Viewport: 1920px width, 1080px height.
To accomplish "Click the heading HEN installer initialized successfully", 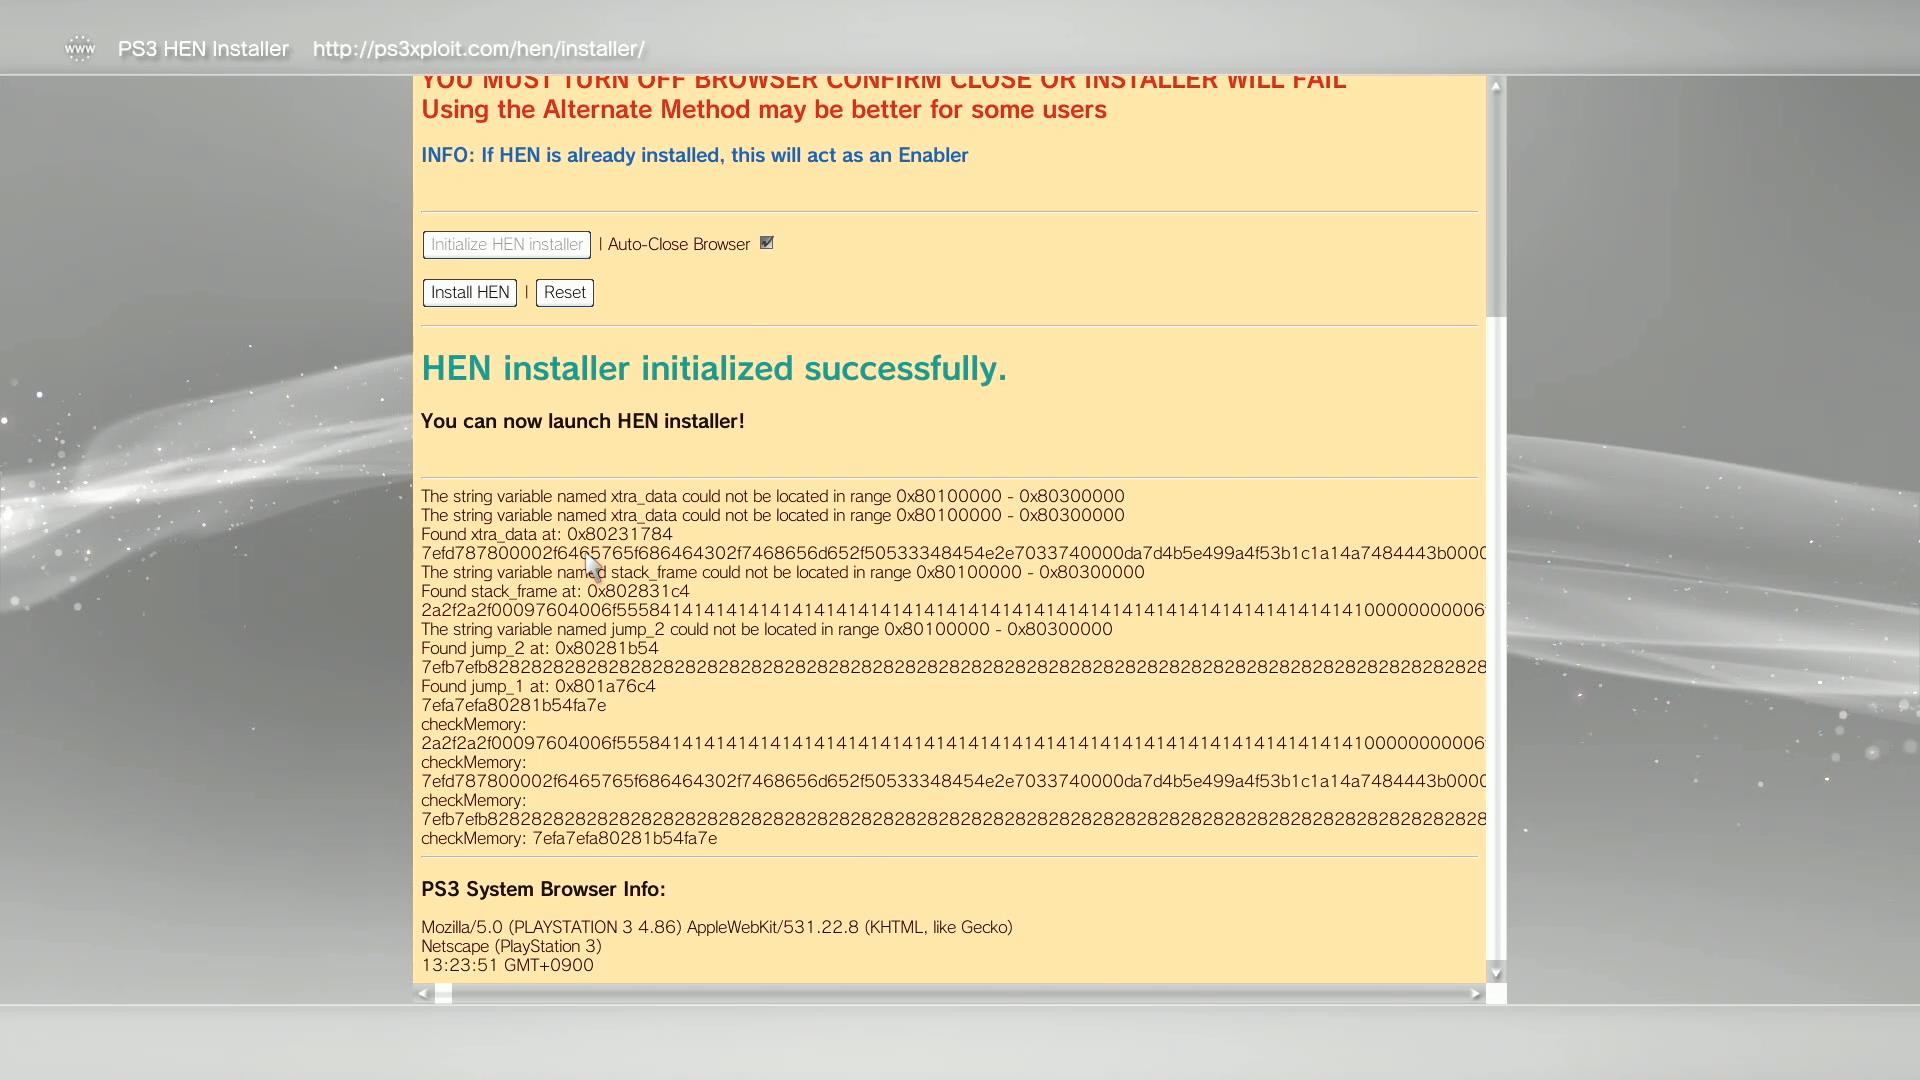I will click(714, 369).
